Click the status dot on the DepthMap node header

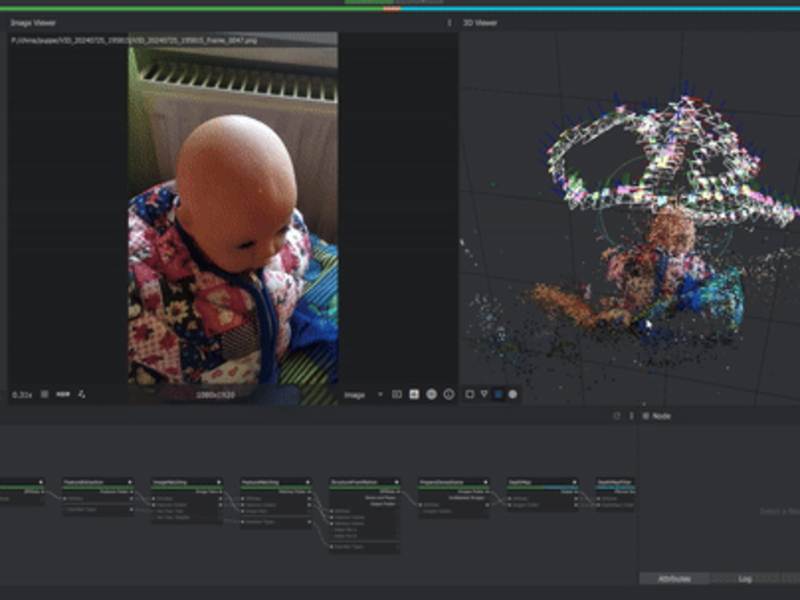(x=574, y=482)
